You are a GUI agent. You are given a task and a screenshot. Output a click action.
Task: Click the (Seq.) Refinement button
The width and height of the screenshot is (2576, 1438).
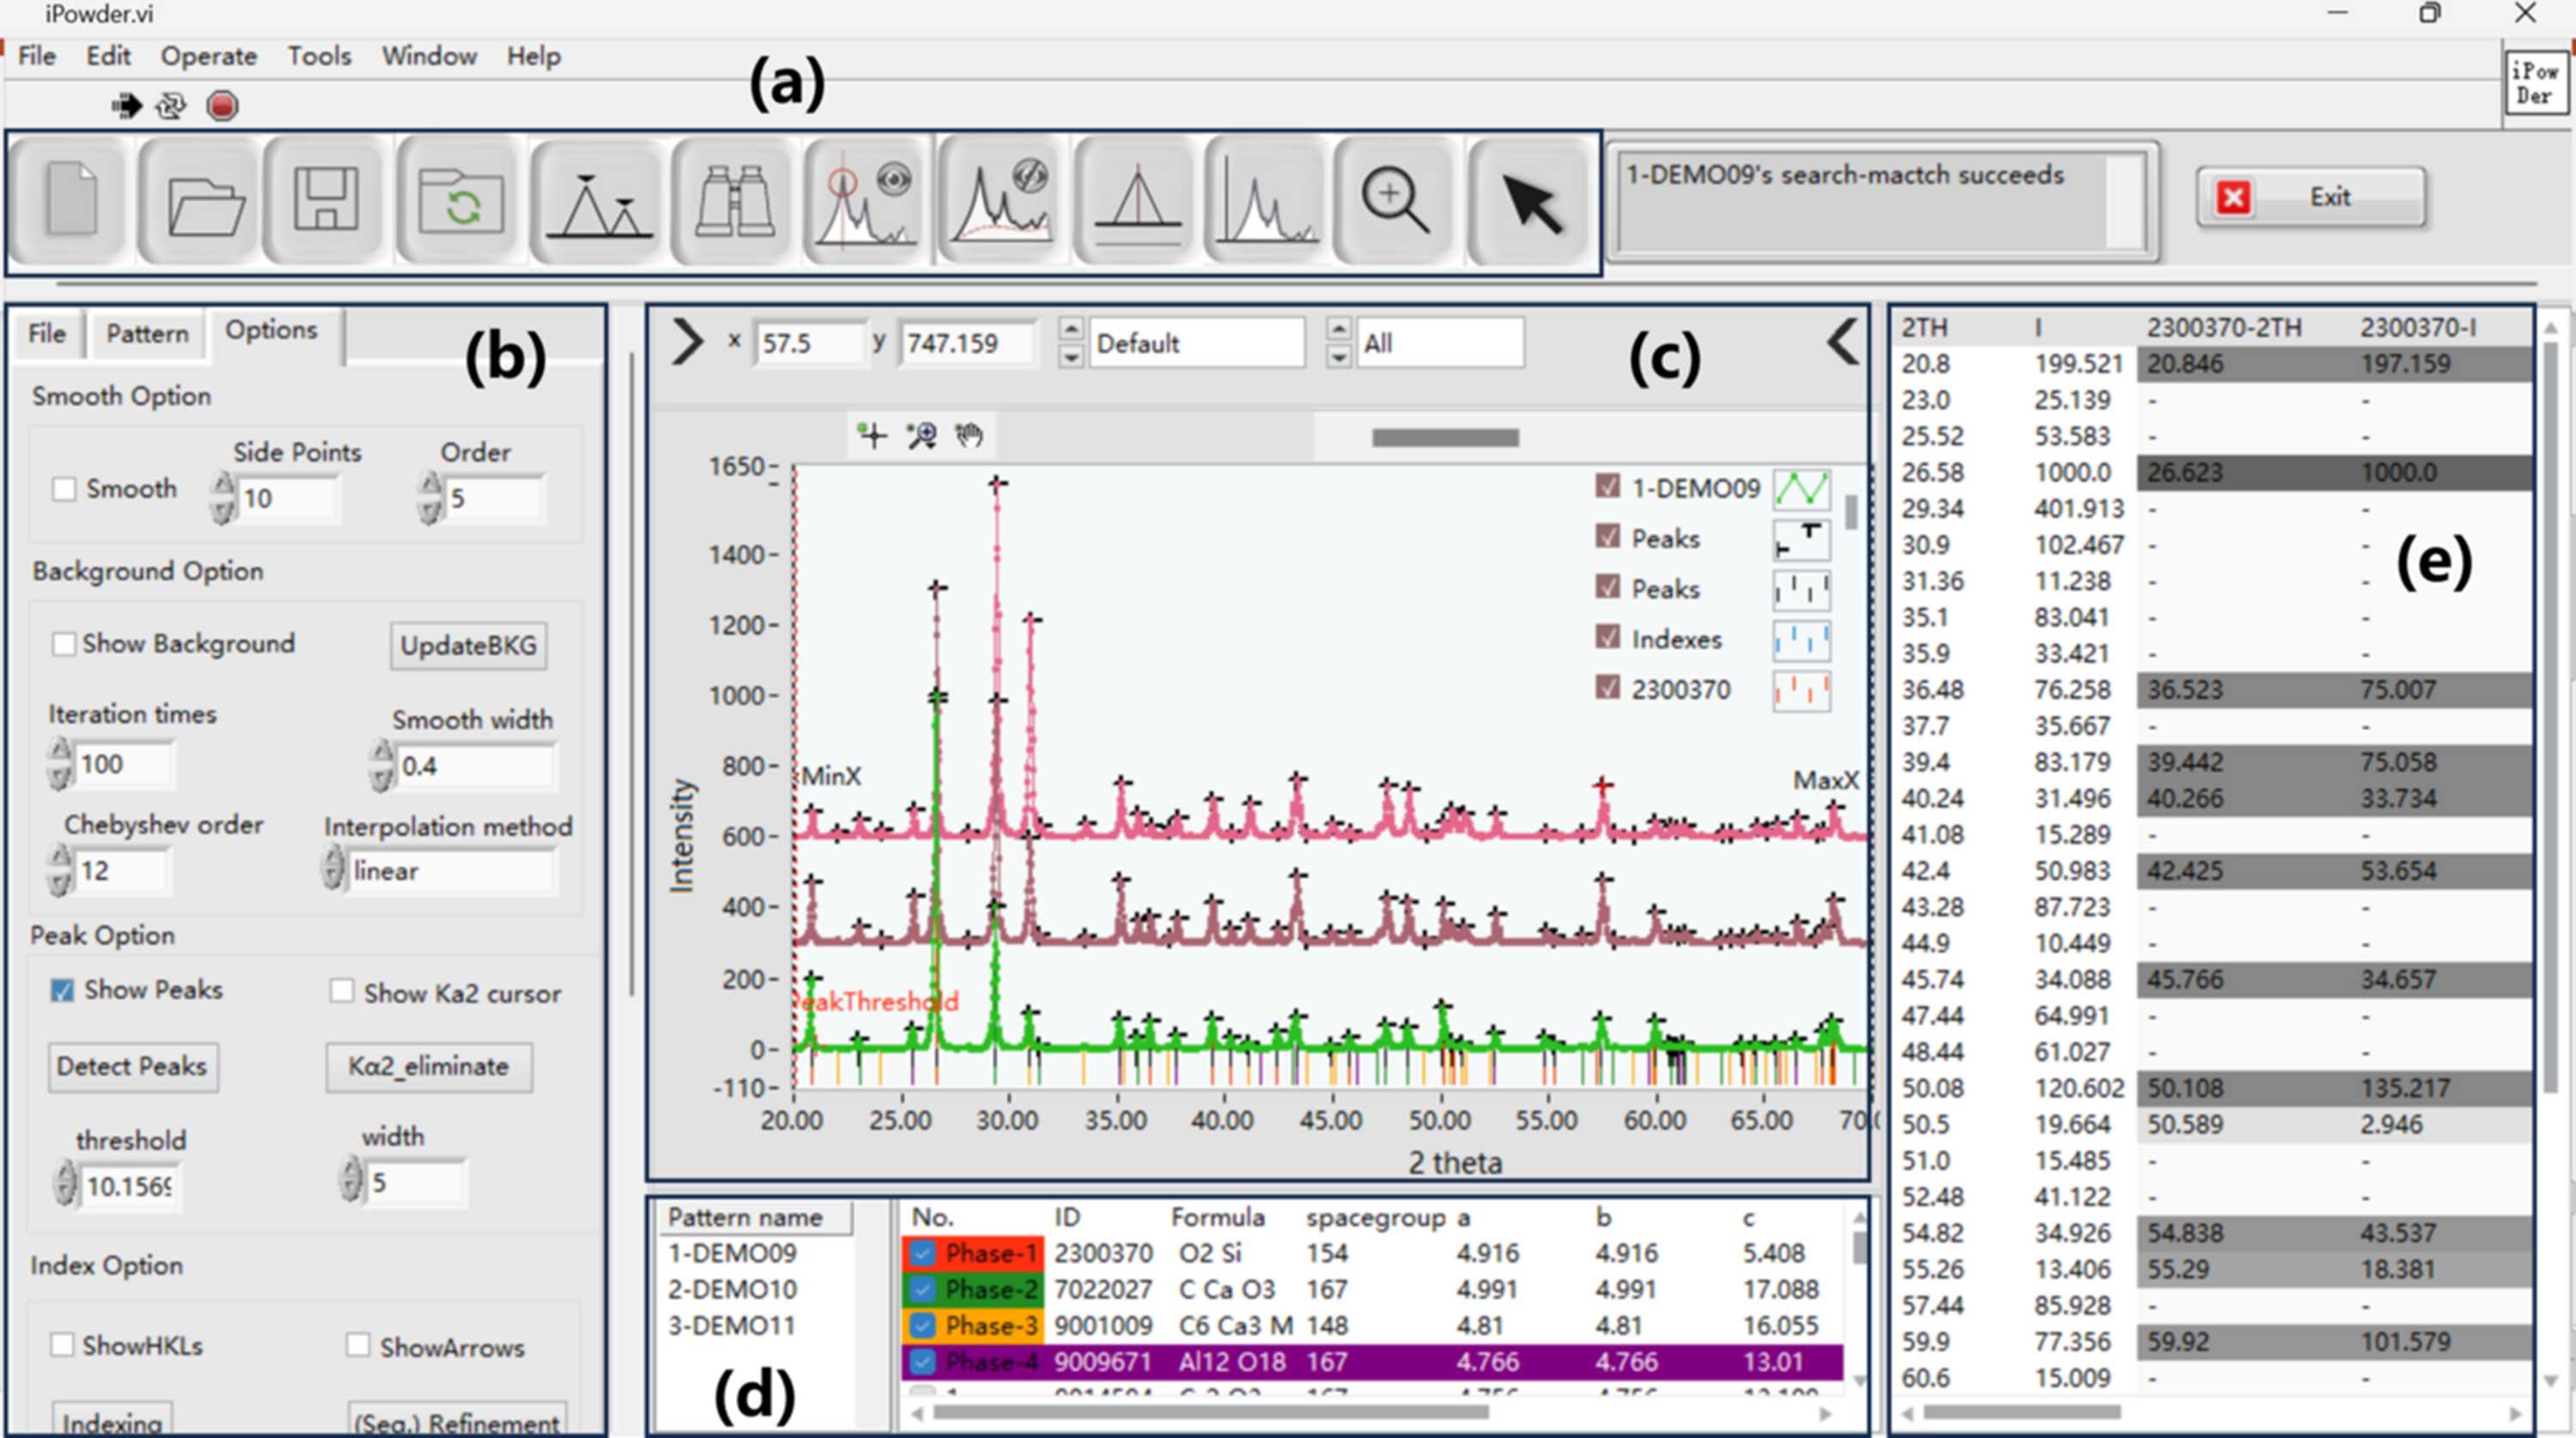457,1422
